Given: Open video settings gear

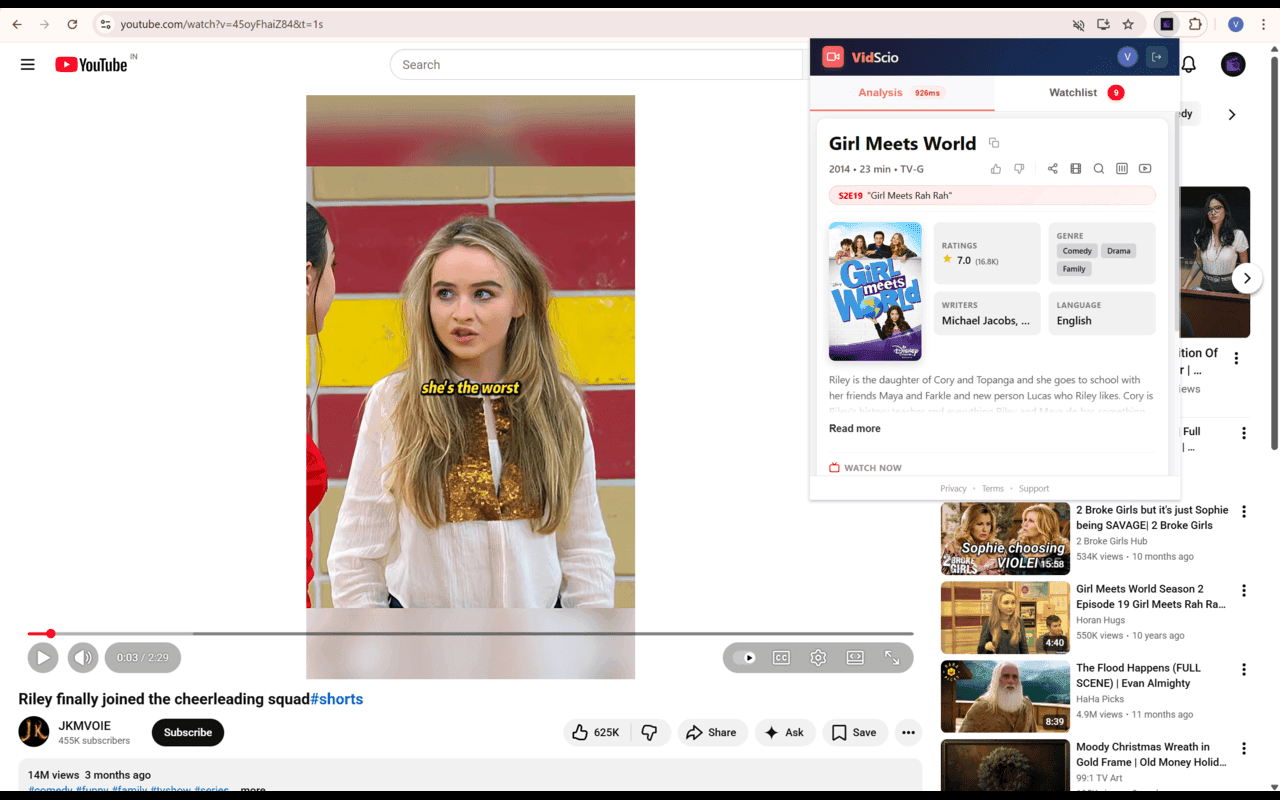Looking at the screenshot, I should [x=818, y=658].
